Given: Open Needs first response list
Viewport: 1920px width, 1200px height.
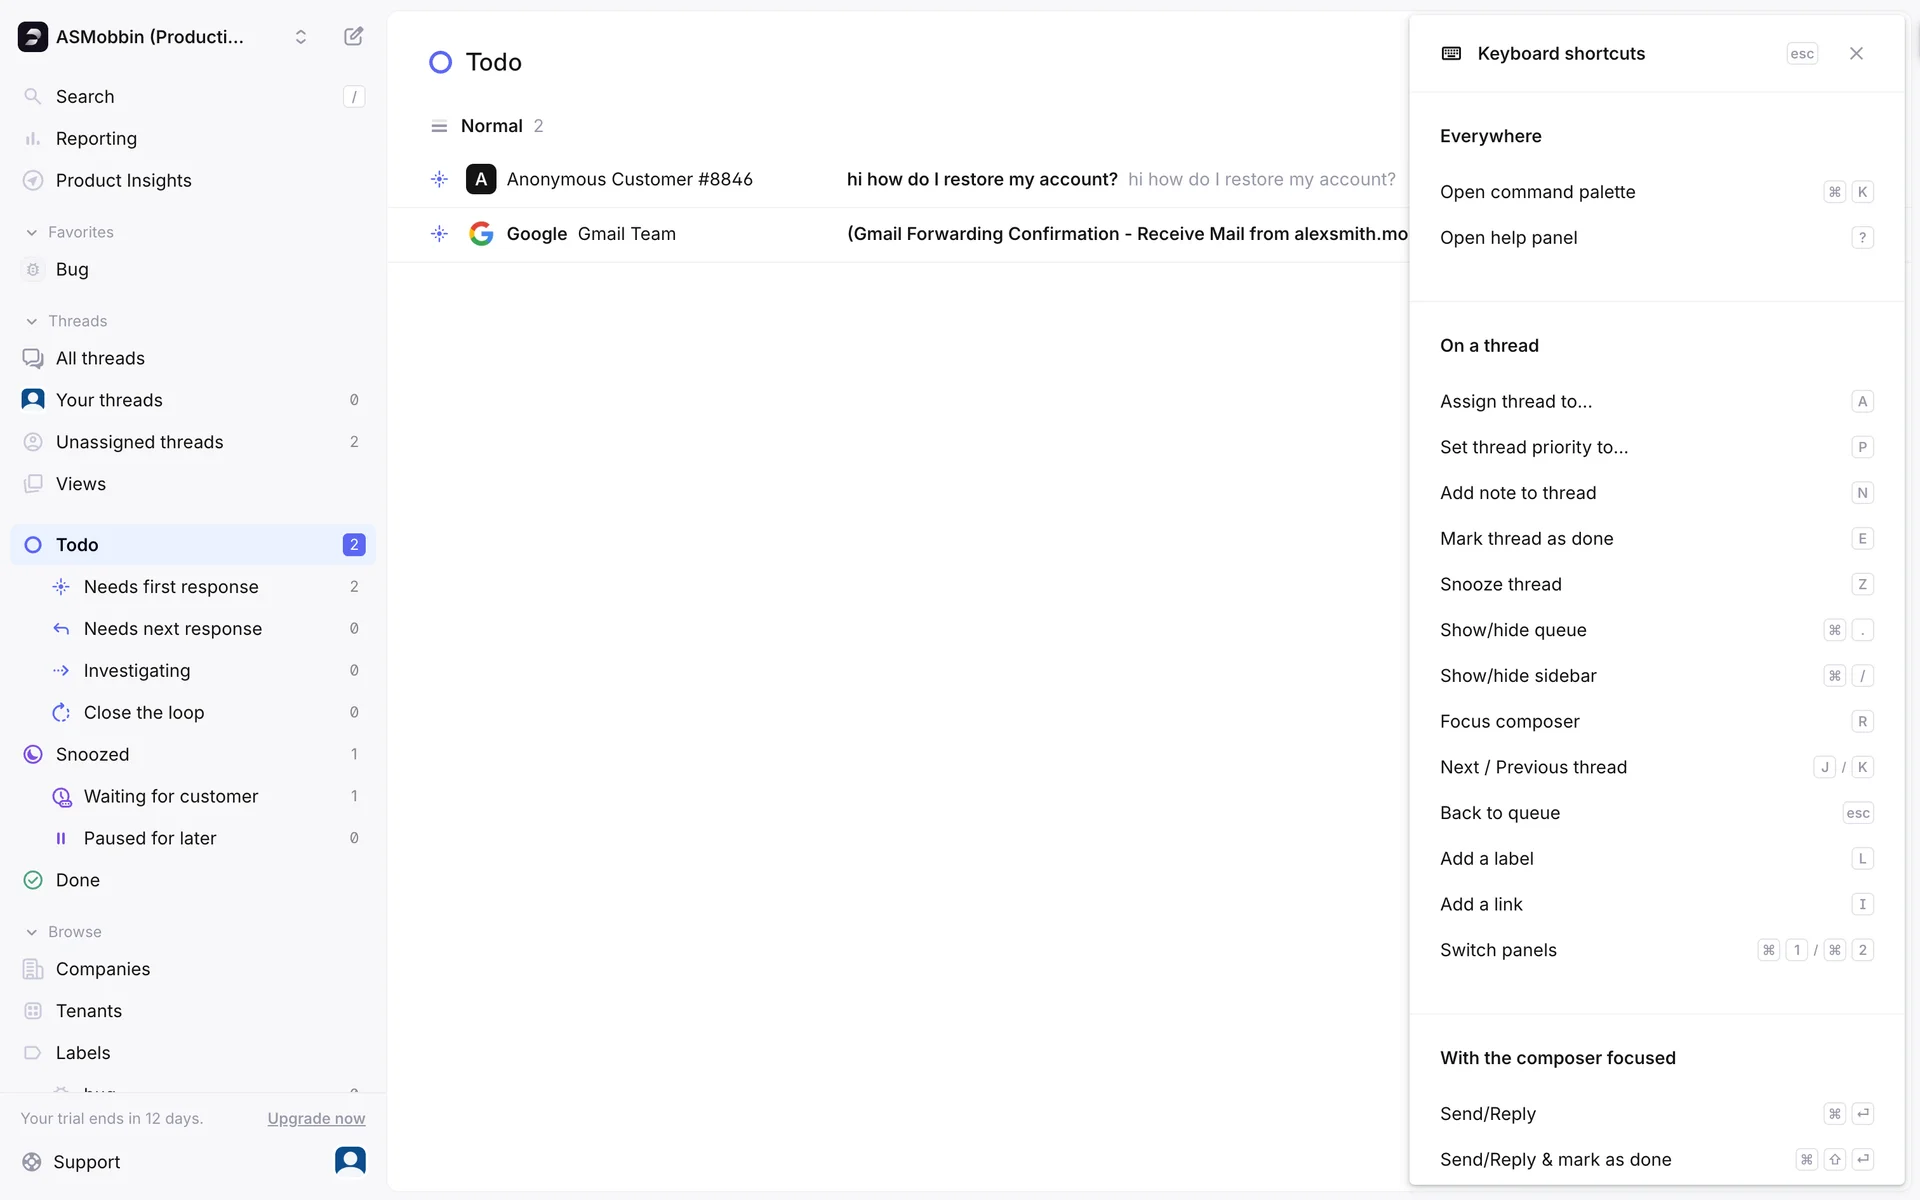Looking at the screenshot, I should tap(171, 587).
